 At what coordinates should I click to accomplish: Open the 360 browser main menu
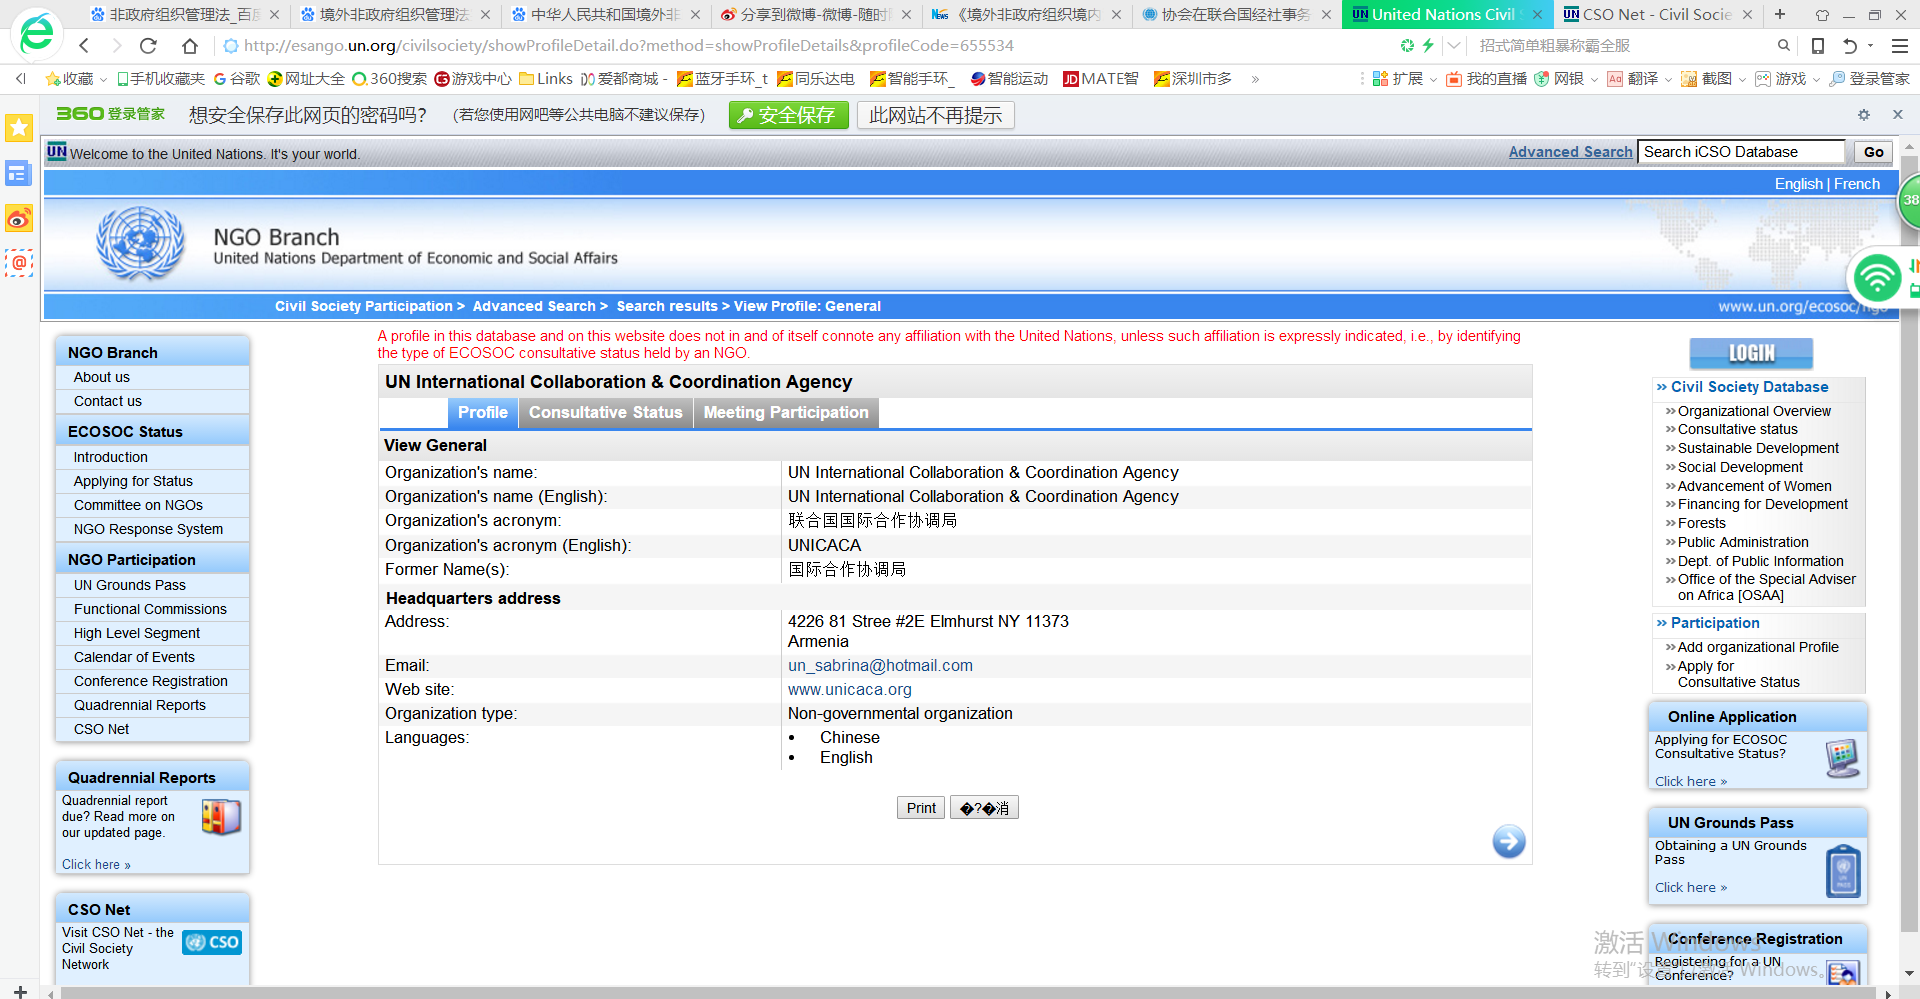coord(1899,46)
